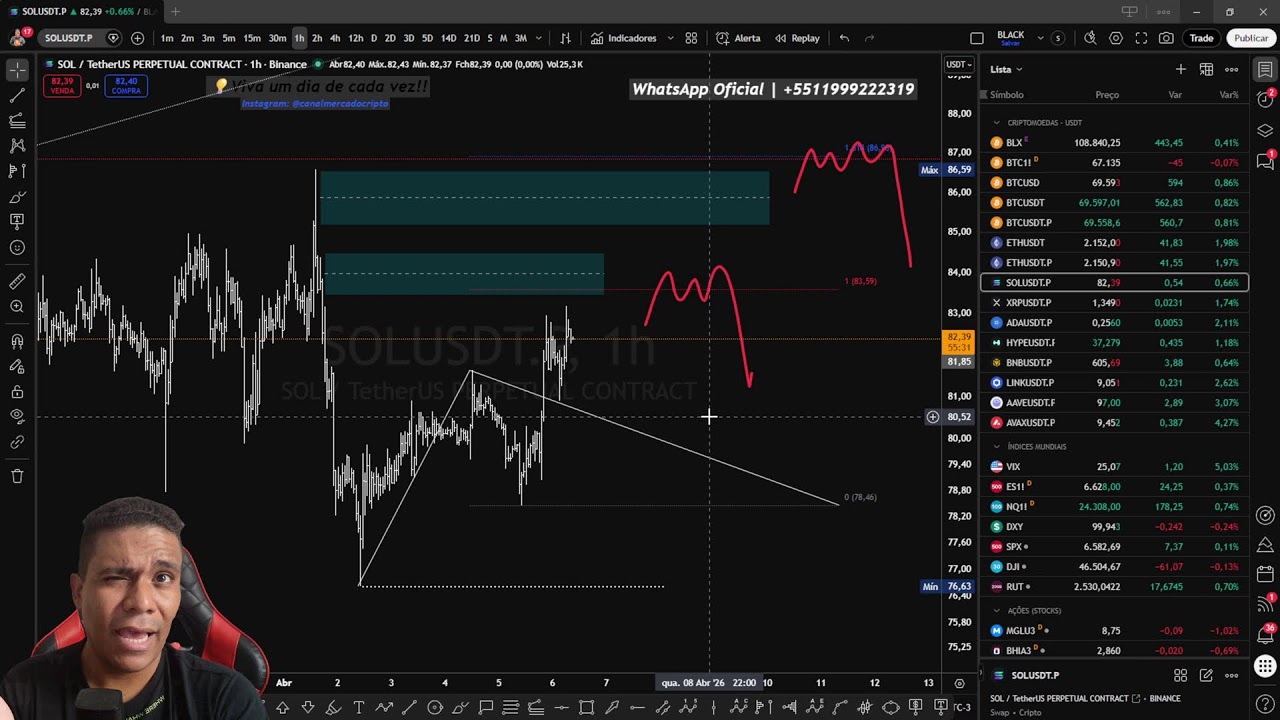Open the alerts panel in right sidebar
This screenshot has height=720, width=1280.
click(1265, 98)
